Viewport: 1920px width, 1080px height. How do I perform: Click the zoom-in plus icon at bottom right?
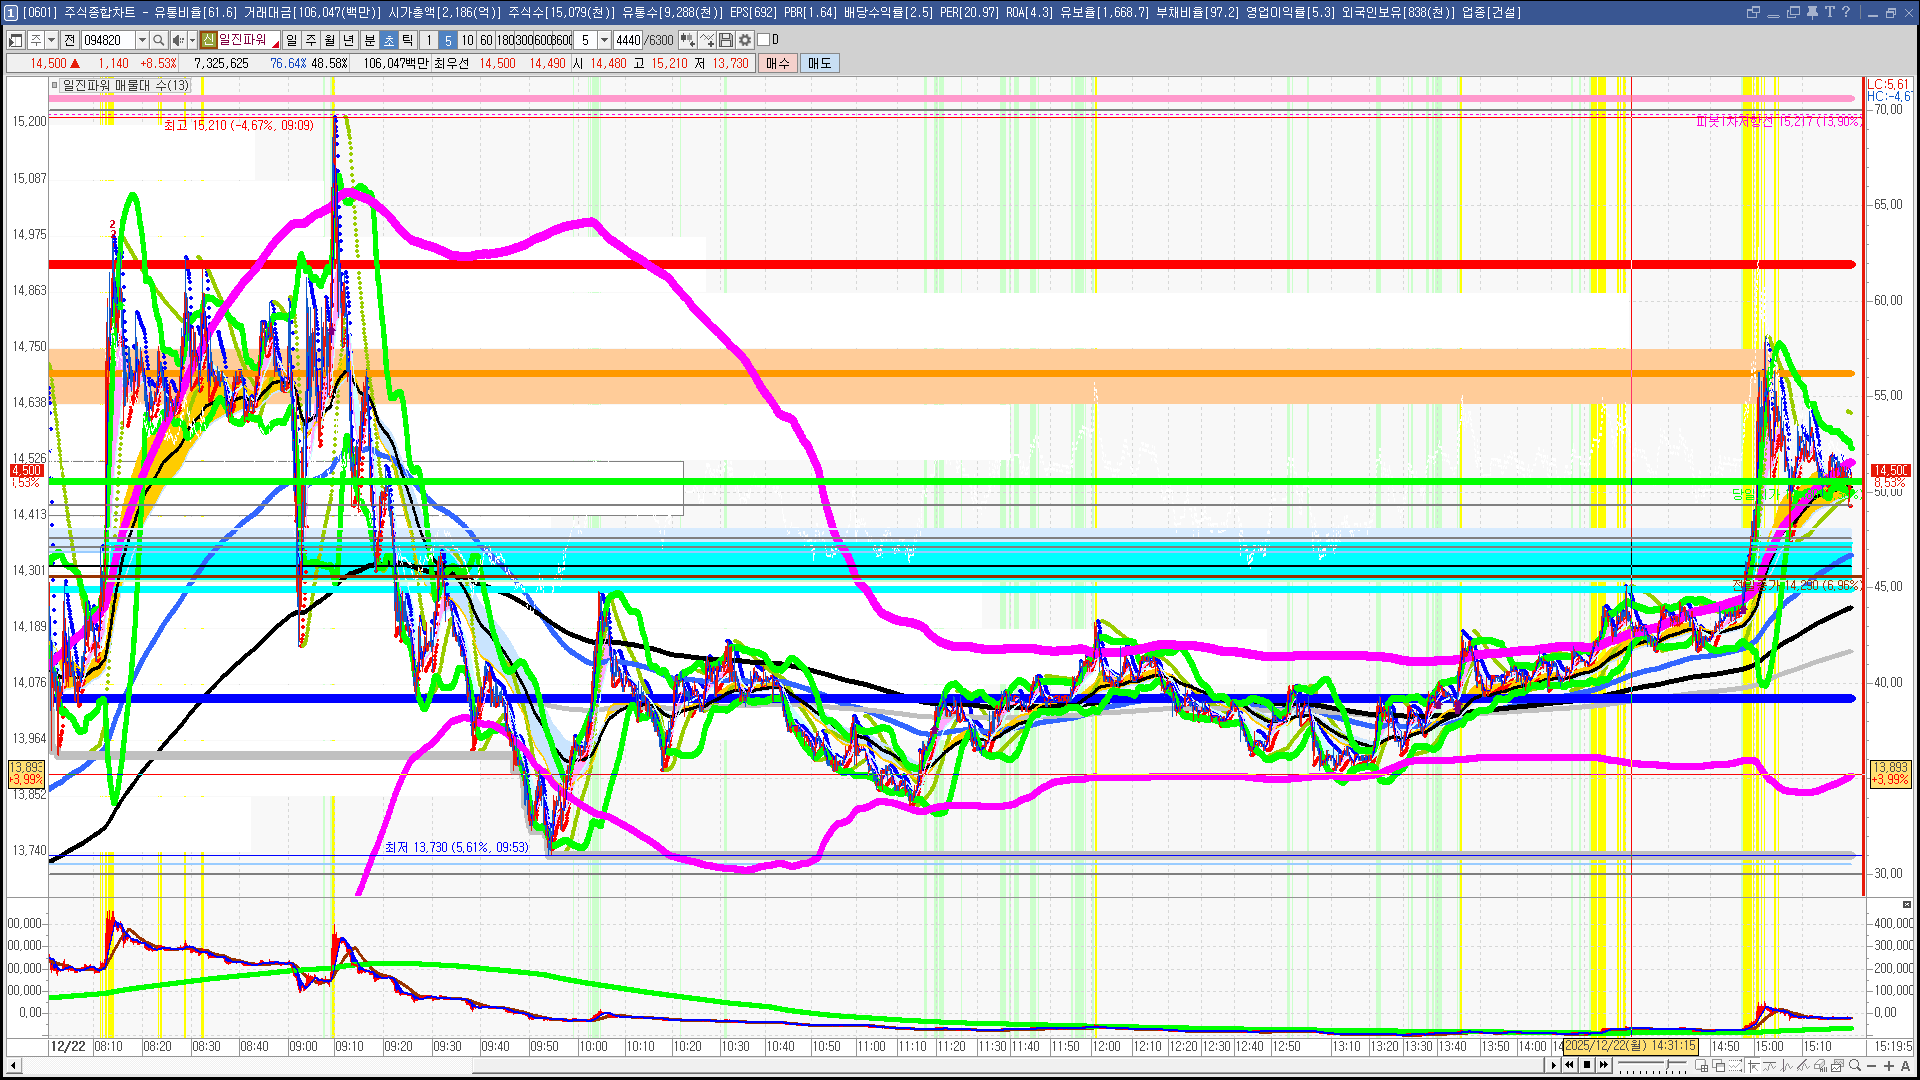1889,1066
